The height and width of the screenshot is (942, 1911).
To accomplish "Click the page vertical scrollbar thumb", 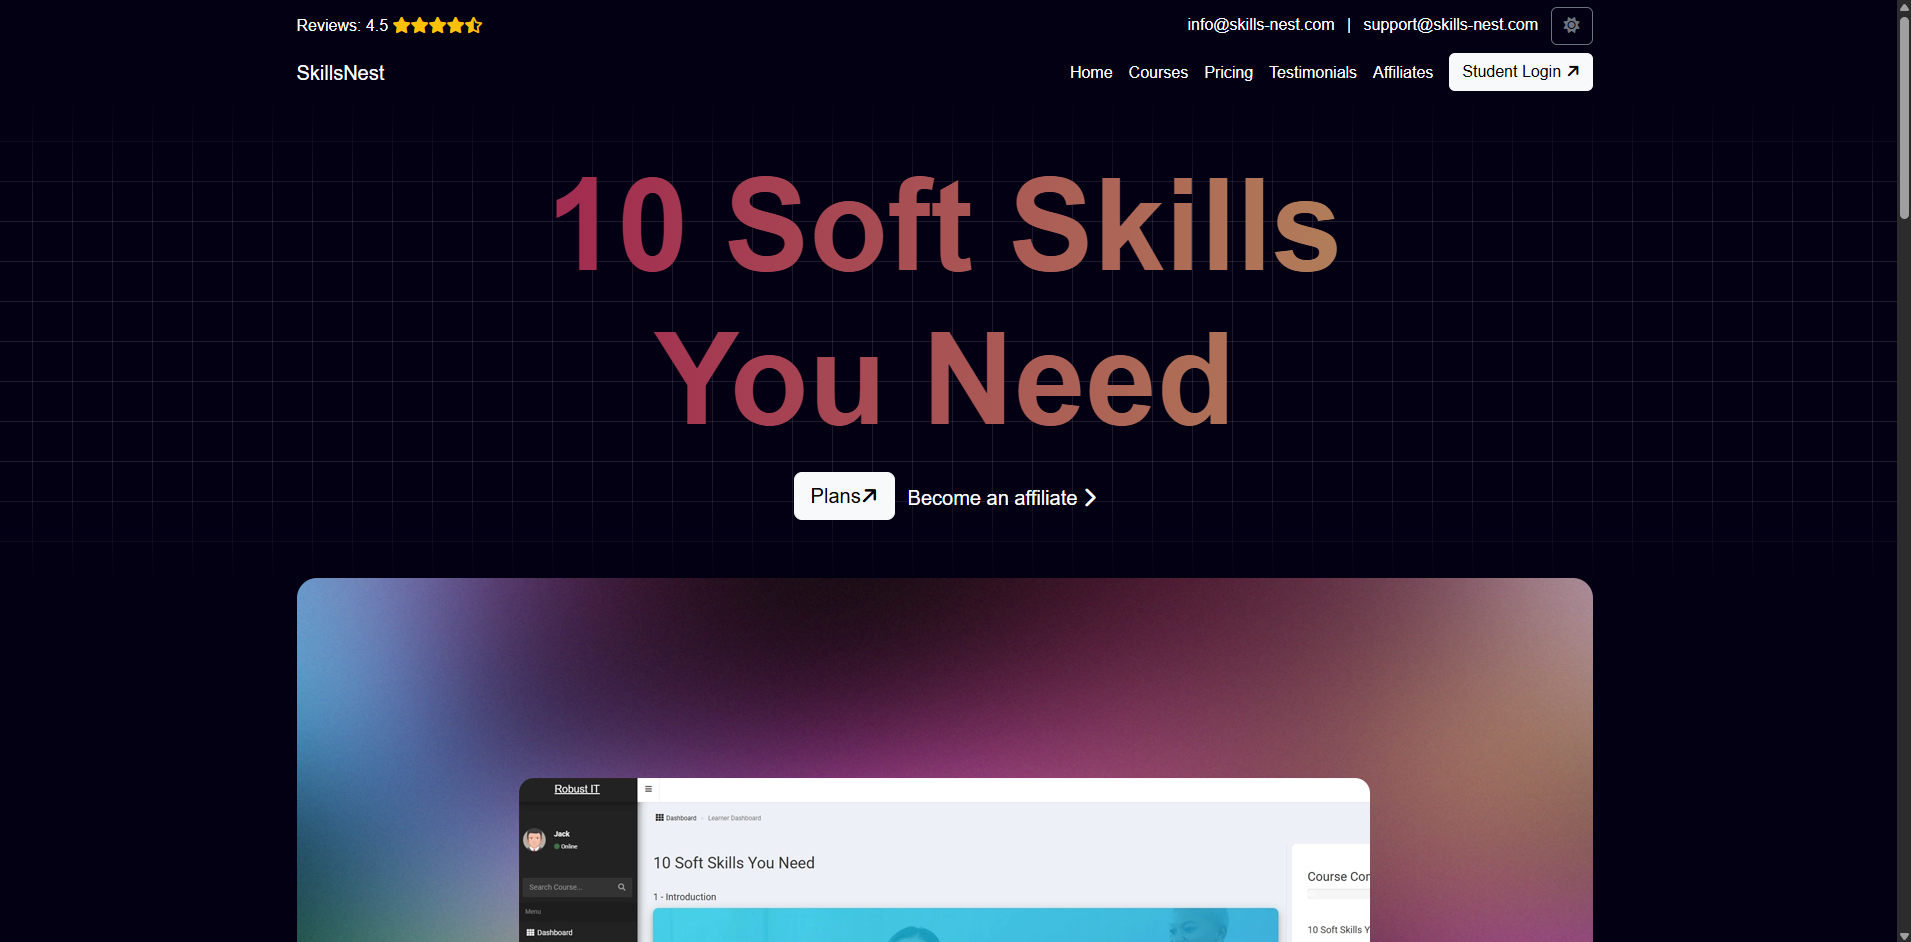I will (1904, 117).
